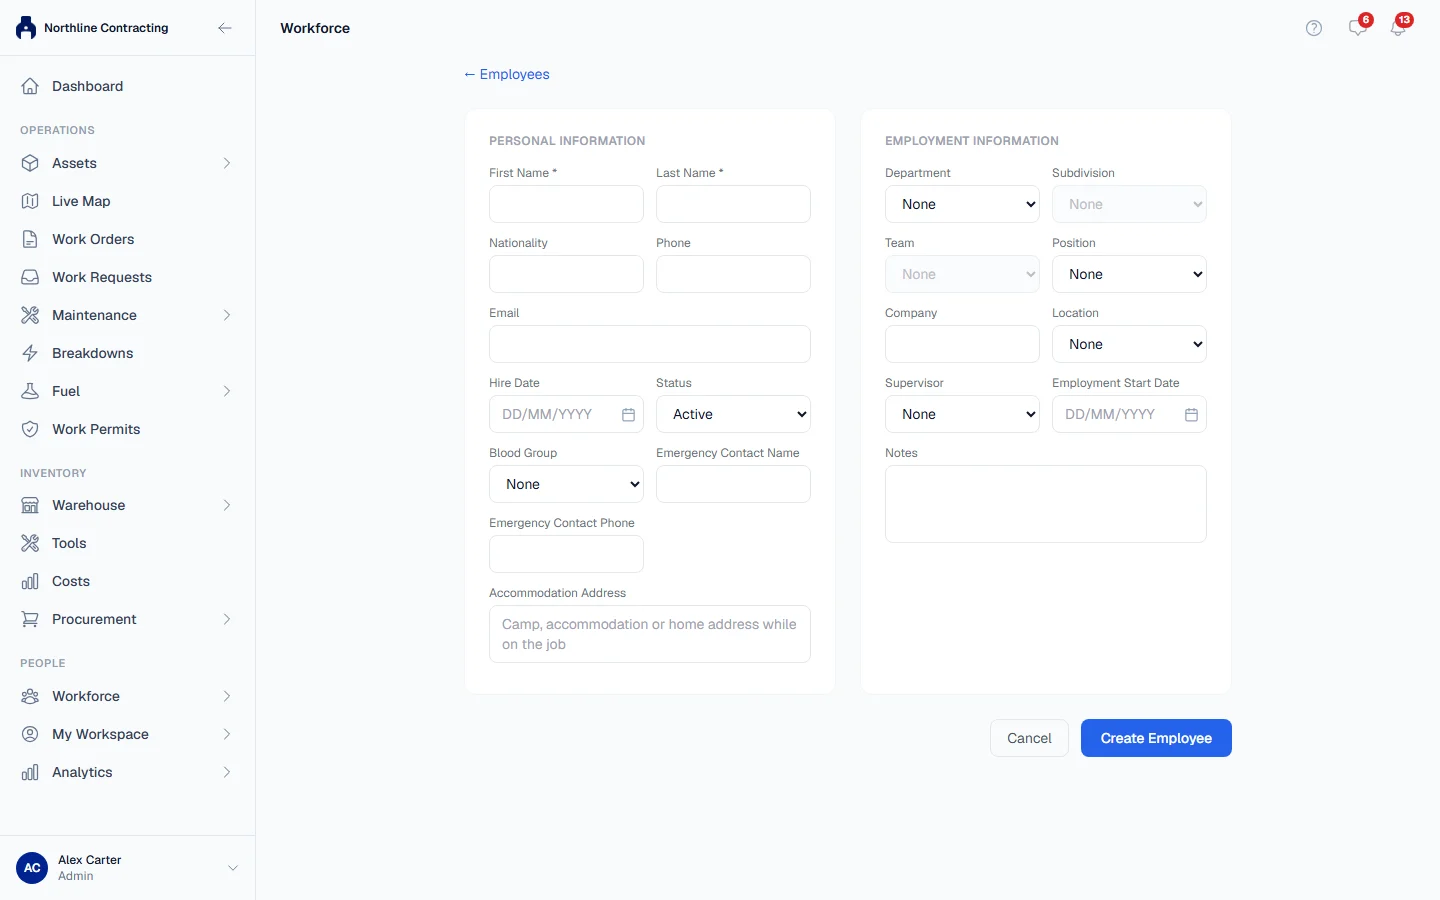Open the Department dropdown
Viewport: 1440px width, 900px height.
pos(962,204)
